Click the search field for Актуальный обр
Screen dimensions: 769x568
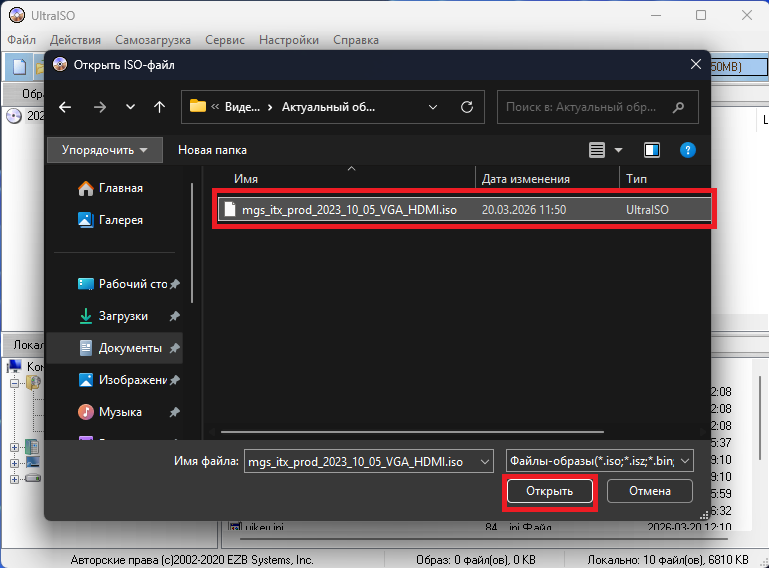coord(598,107)
